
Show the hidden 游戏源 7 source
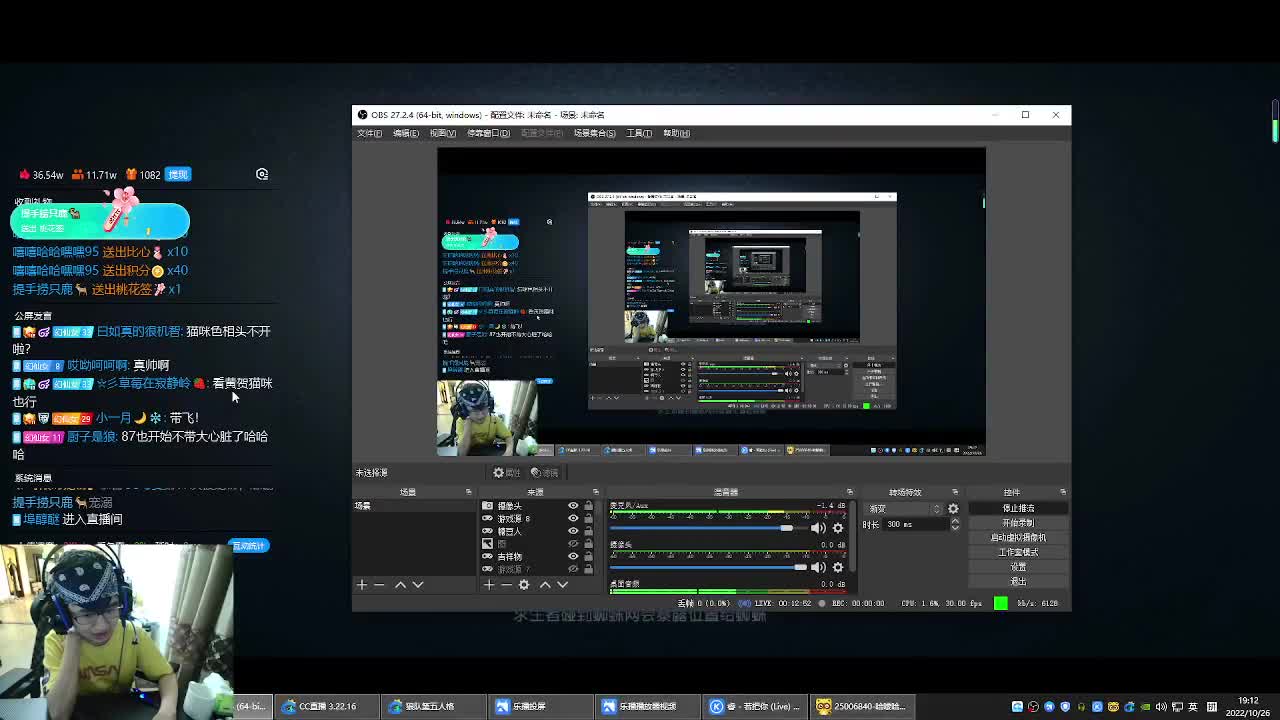(x=573, y=568)
